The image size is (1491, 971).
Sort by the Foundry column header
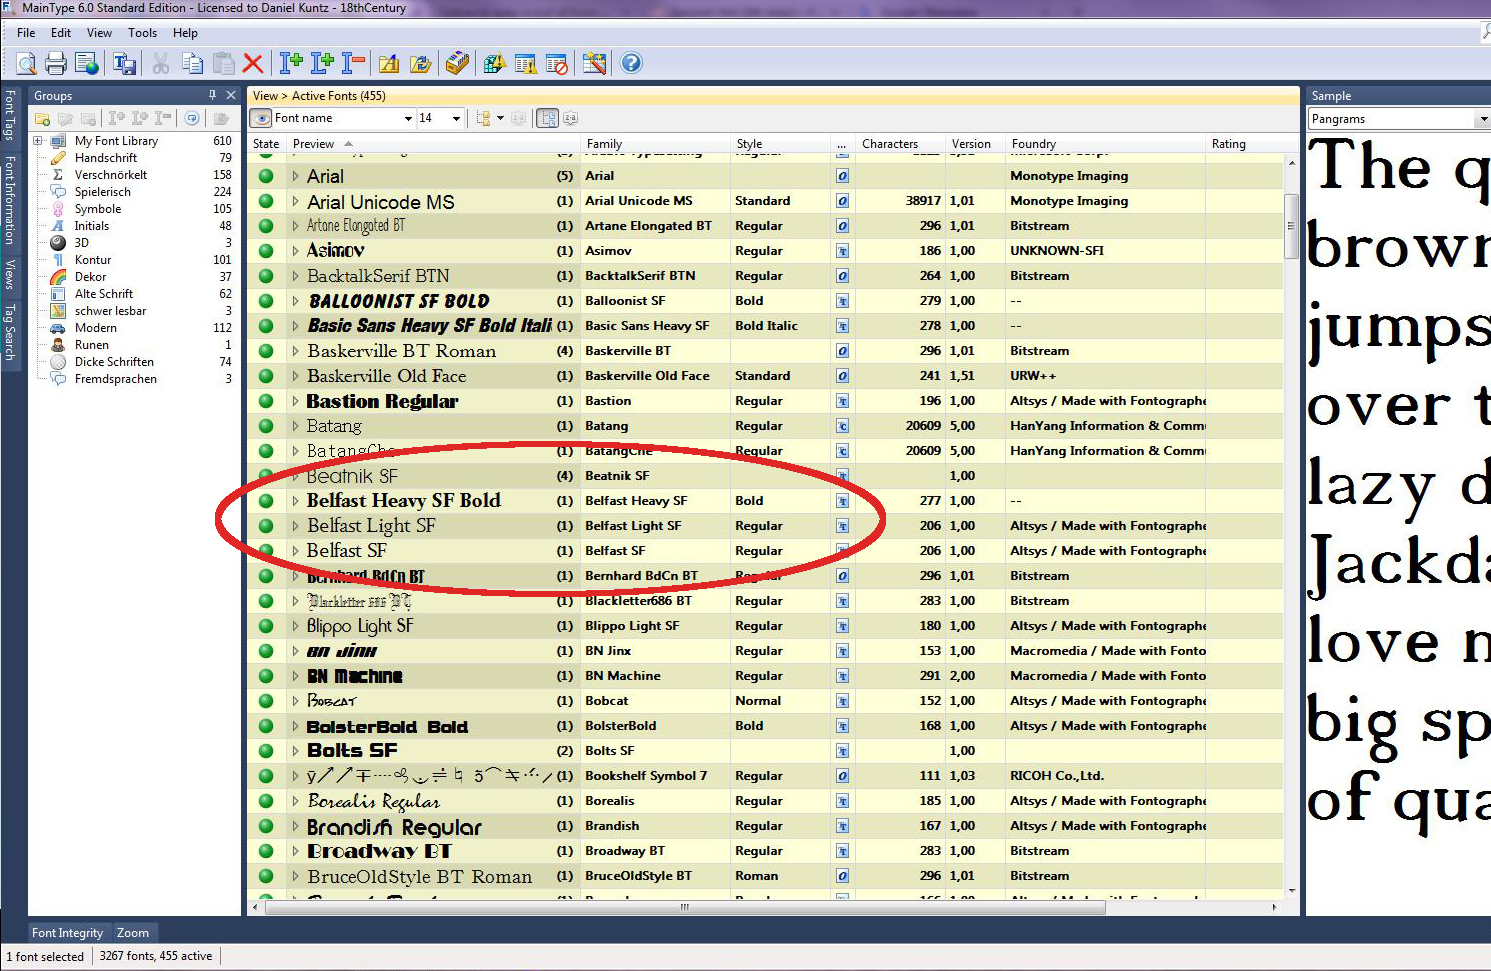pyautogui.click(x=1105, y=144)
